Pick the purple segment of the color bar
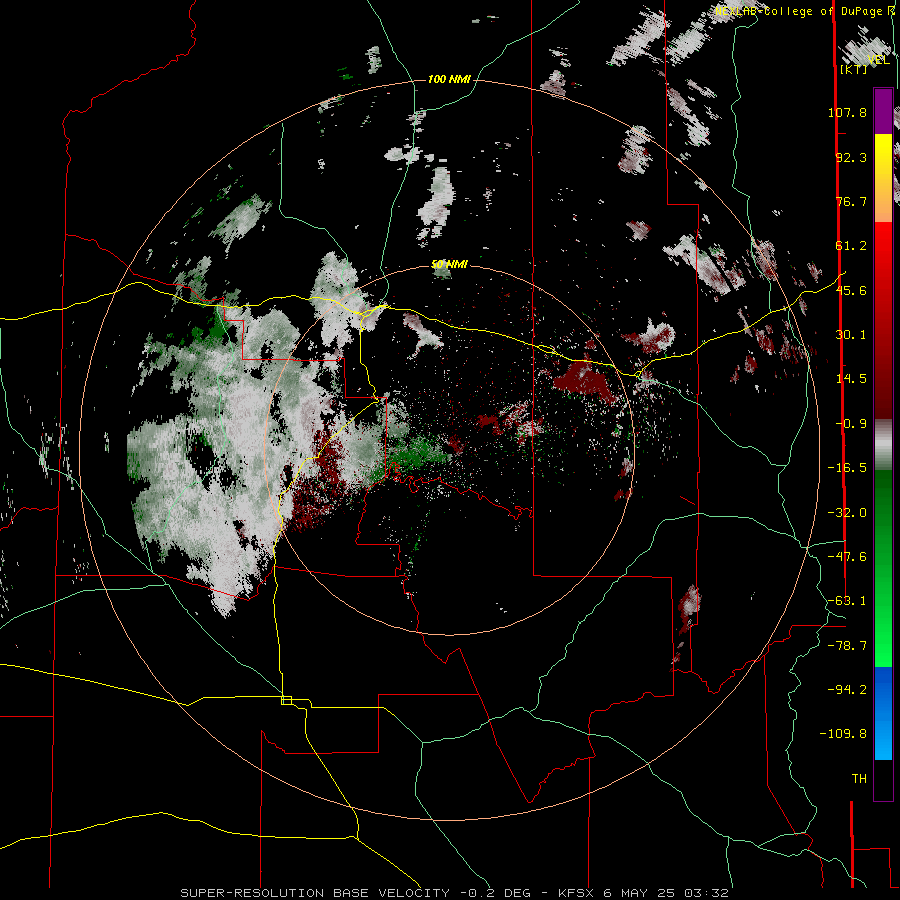The width and height of the screenshot is (900, 900). click(883, 111)
